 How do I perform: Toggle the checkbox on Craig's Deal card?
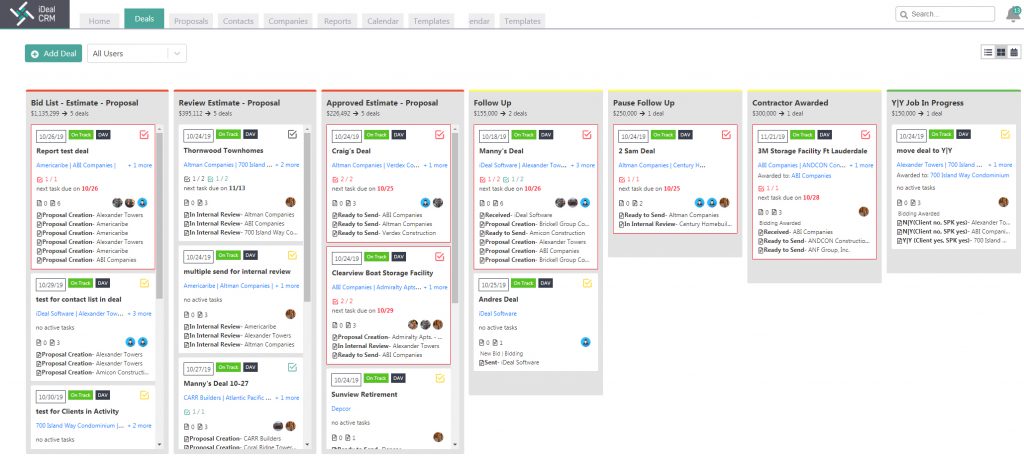440,135
